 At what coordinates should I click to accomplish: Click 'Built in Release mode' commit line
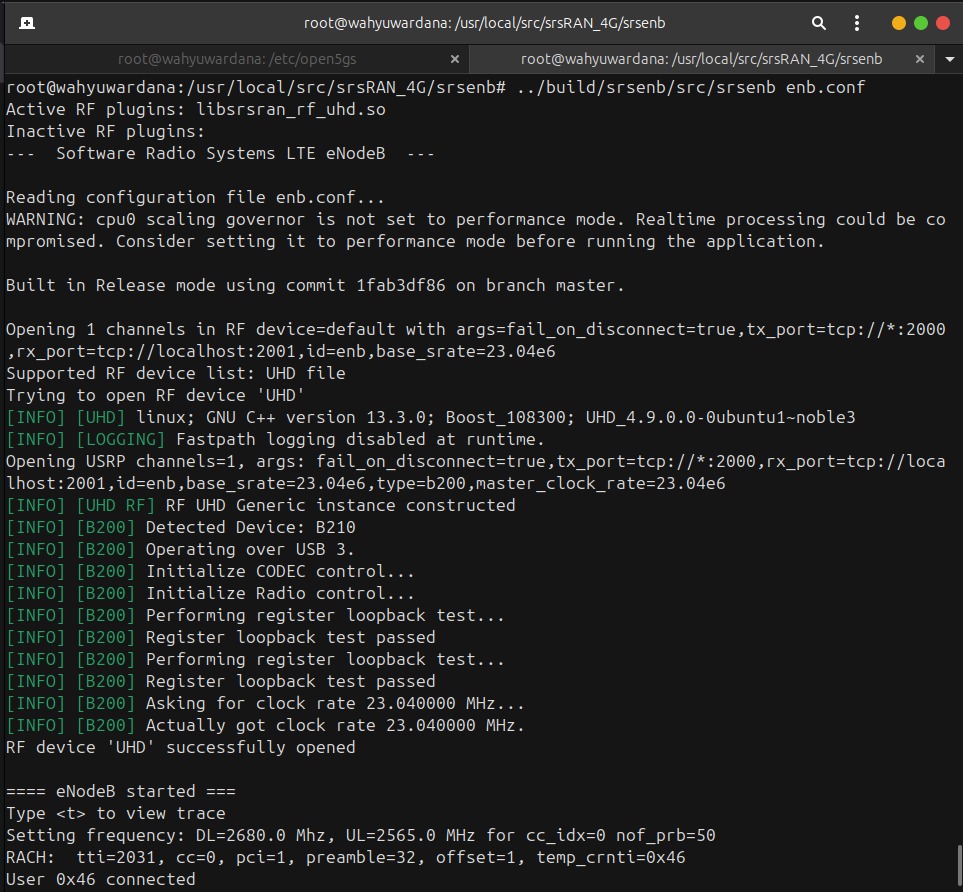click(x=315, y=286)
